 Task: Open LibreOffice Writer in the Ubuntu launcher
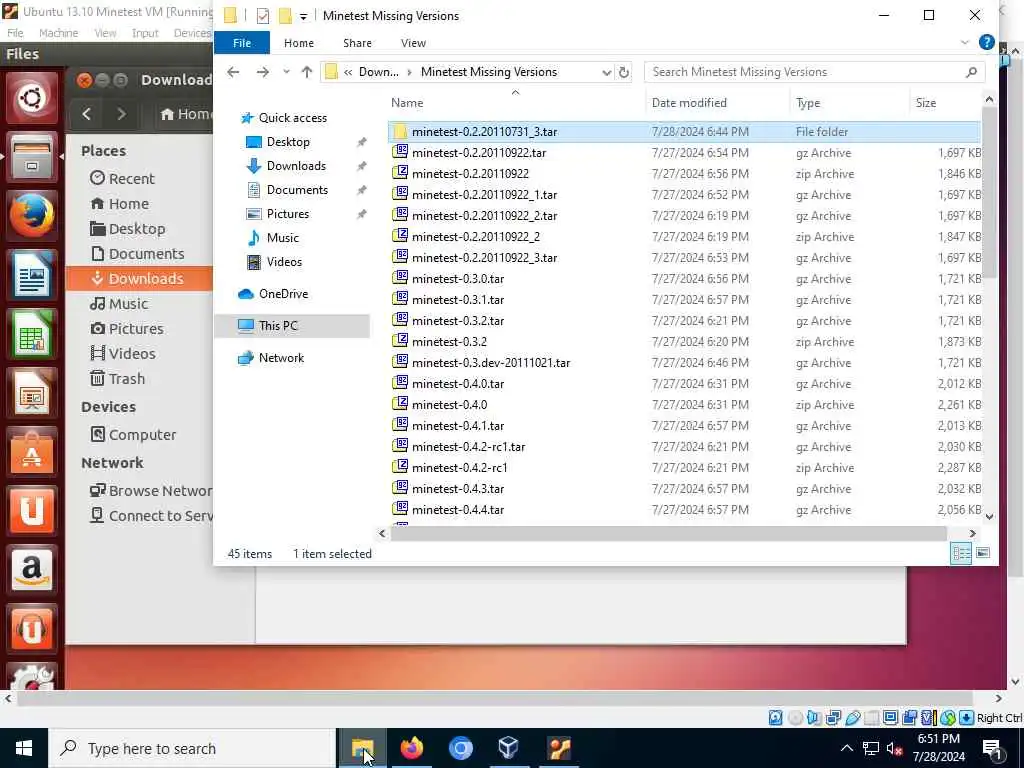pyautogui.click(x=31, y=275)
